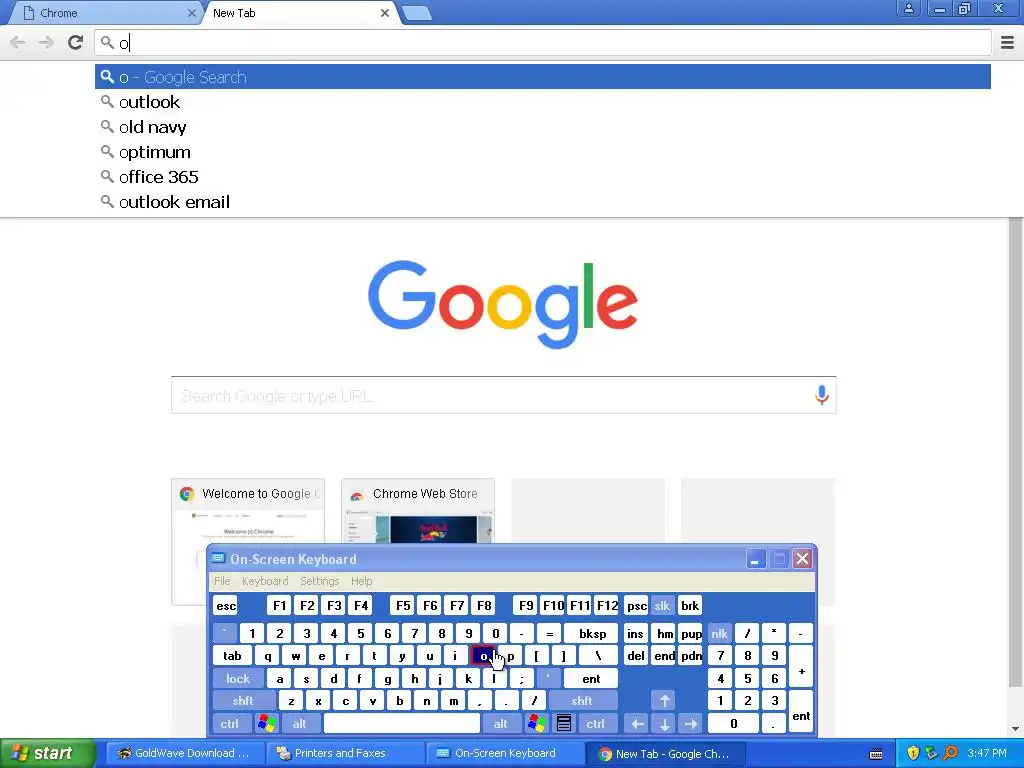Click the right Windows logo key

point(537,724)
